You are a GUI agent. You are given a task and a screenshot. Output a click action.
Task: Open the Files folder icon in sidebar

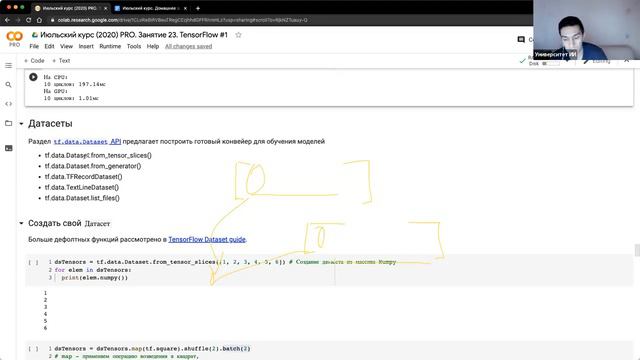point(8,123)
